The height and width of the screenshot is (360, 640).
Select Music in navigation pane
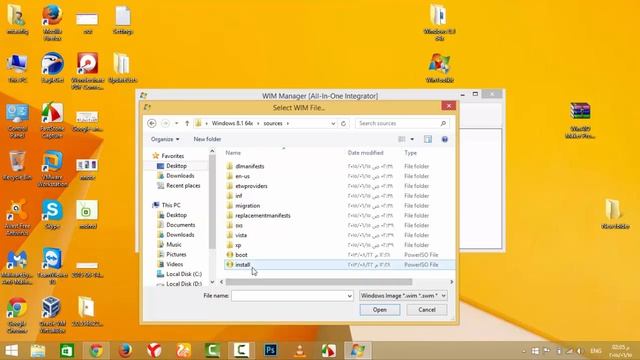[x=173, y=244]
